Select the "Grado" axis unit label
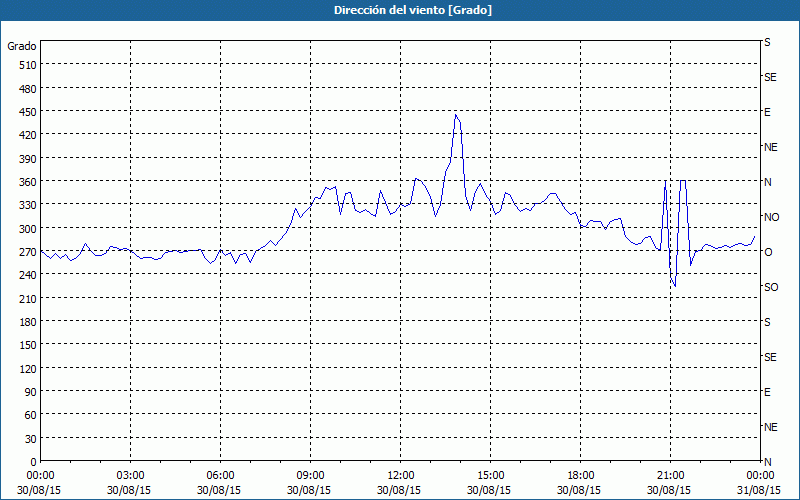 pyautogui.click(x=22, y=46)
